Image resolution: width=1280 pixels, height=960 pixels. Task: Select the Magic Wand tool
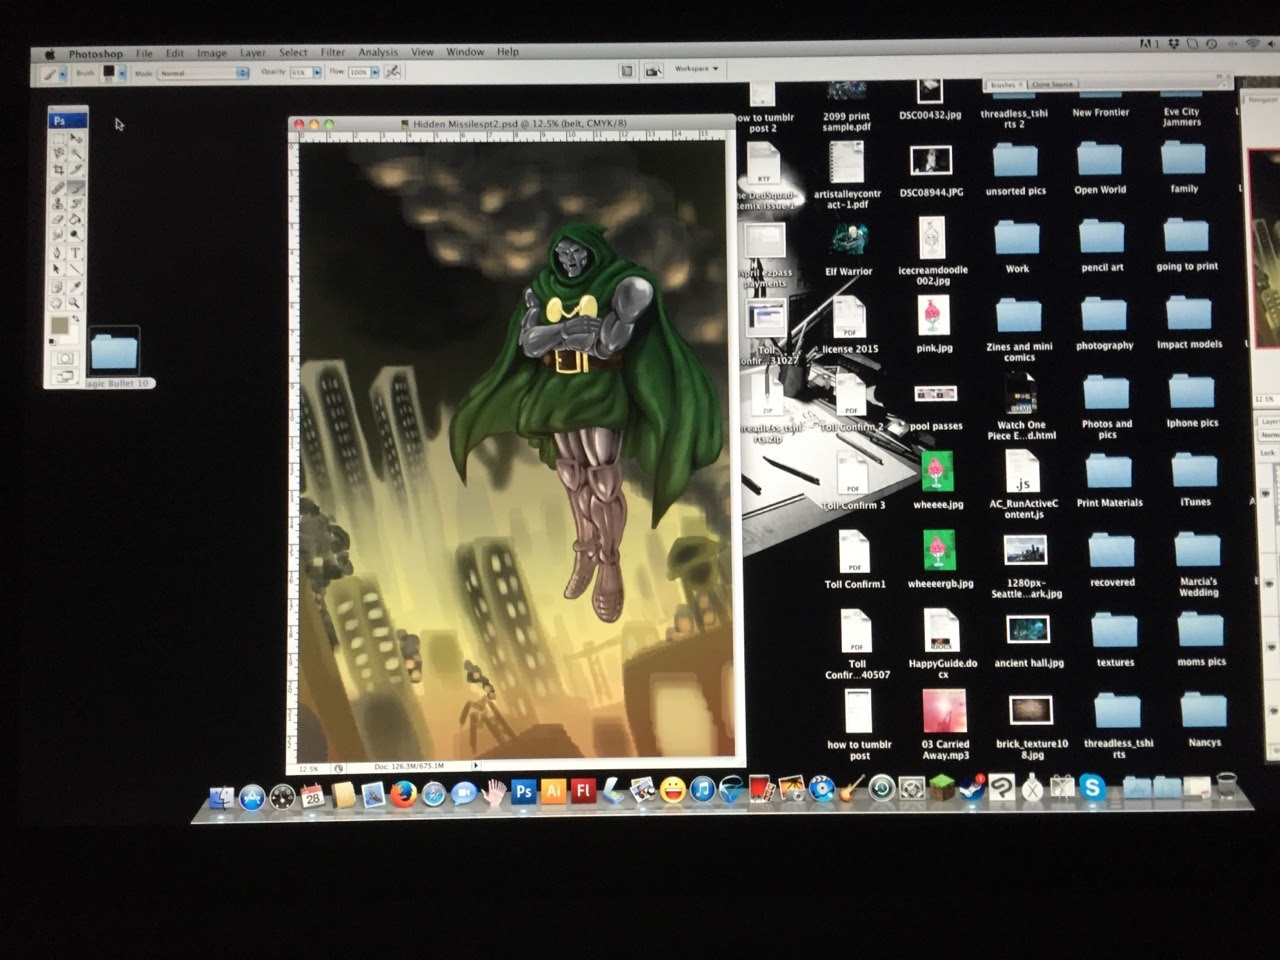[x=76, y=154]
